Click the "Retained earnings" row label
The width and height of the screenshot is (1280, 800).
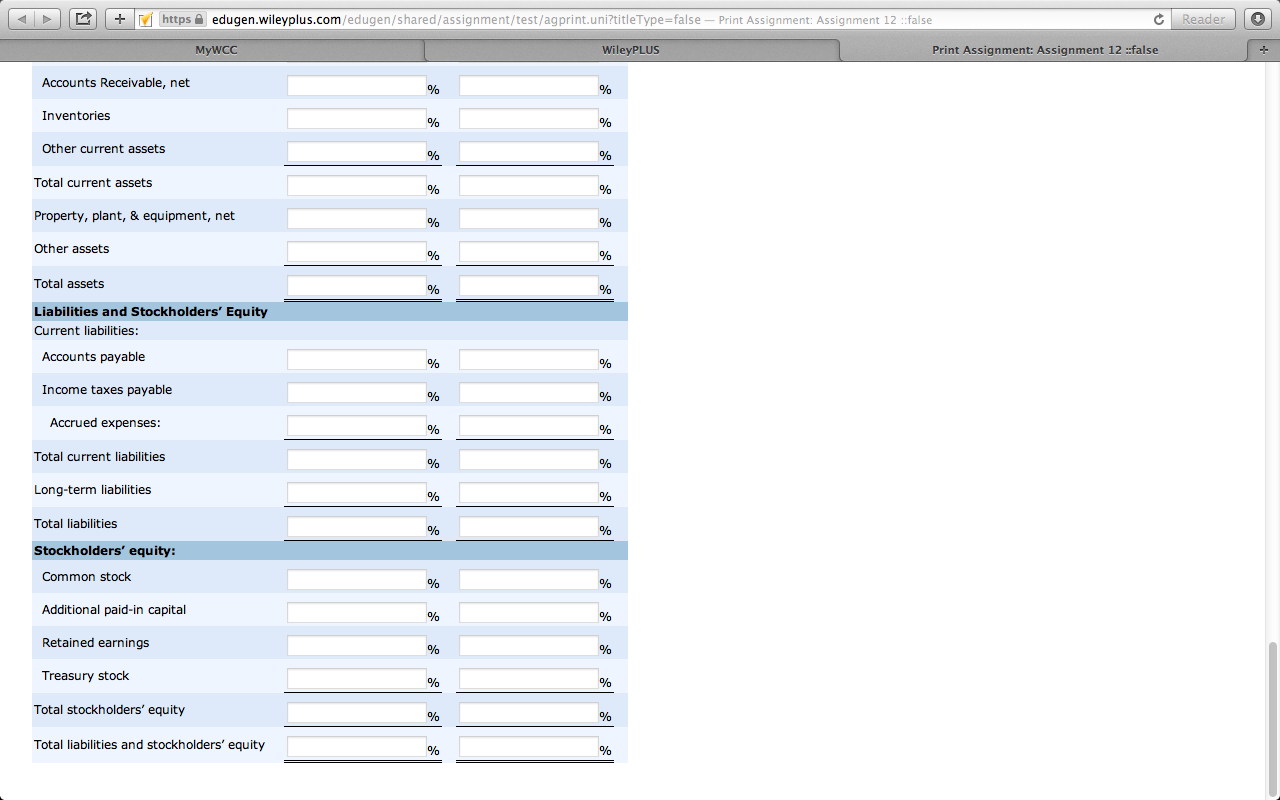[x=96, y=643]
